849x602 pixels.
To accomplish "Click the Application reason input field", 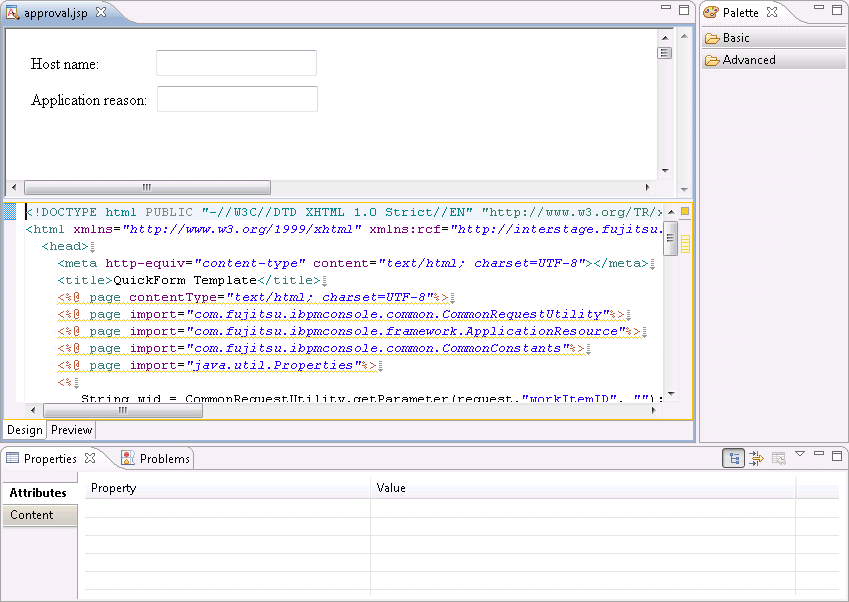I will (x=237, y=99).
